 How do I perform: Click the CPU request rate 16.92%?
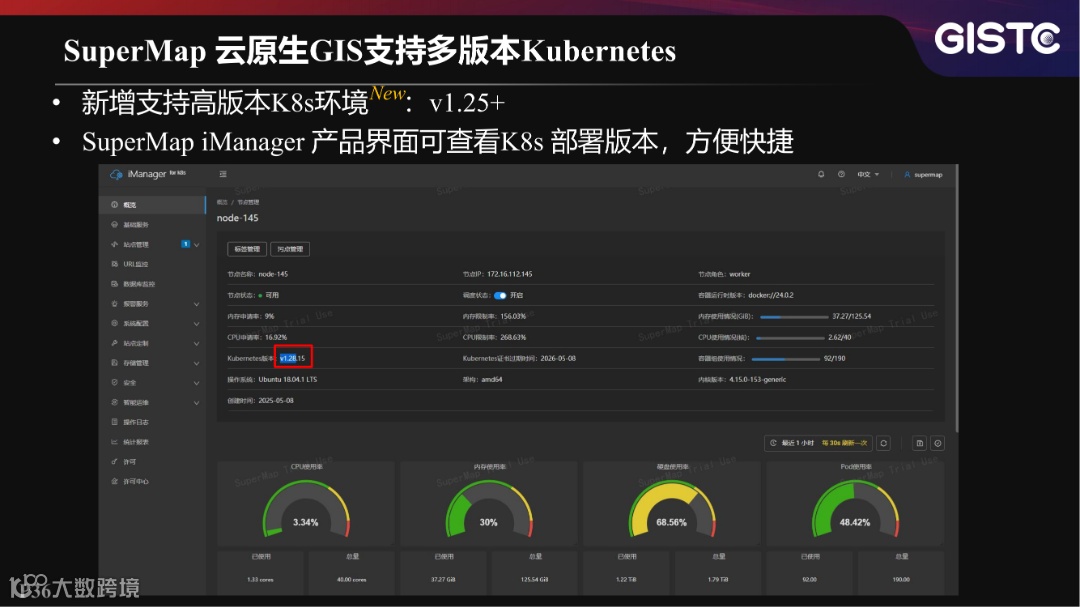click(x=276, y=338)
